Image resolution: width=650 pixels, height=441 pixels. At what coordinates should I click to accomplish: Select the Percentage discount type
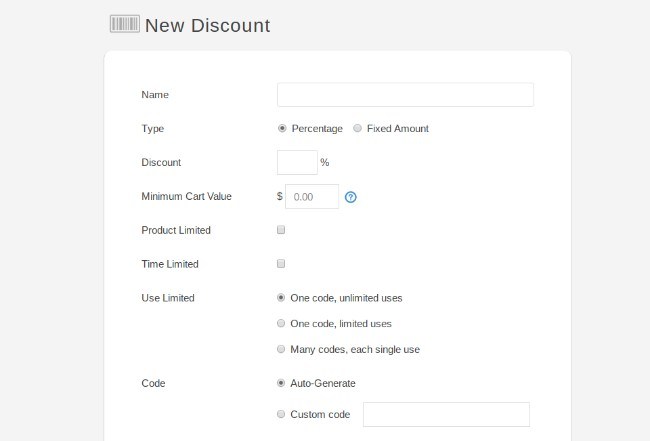282,128
